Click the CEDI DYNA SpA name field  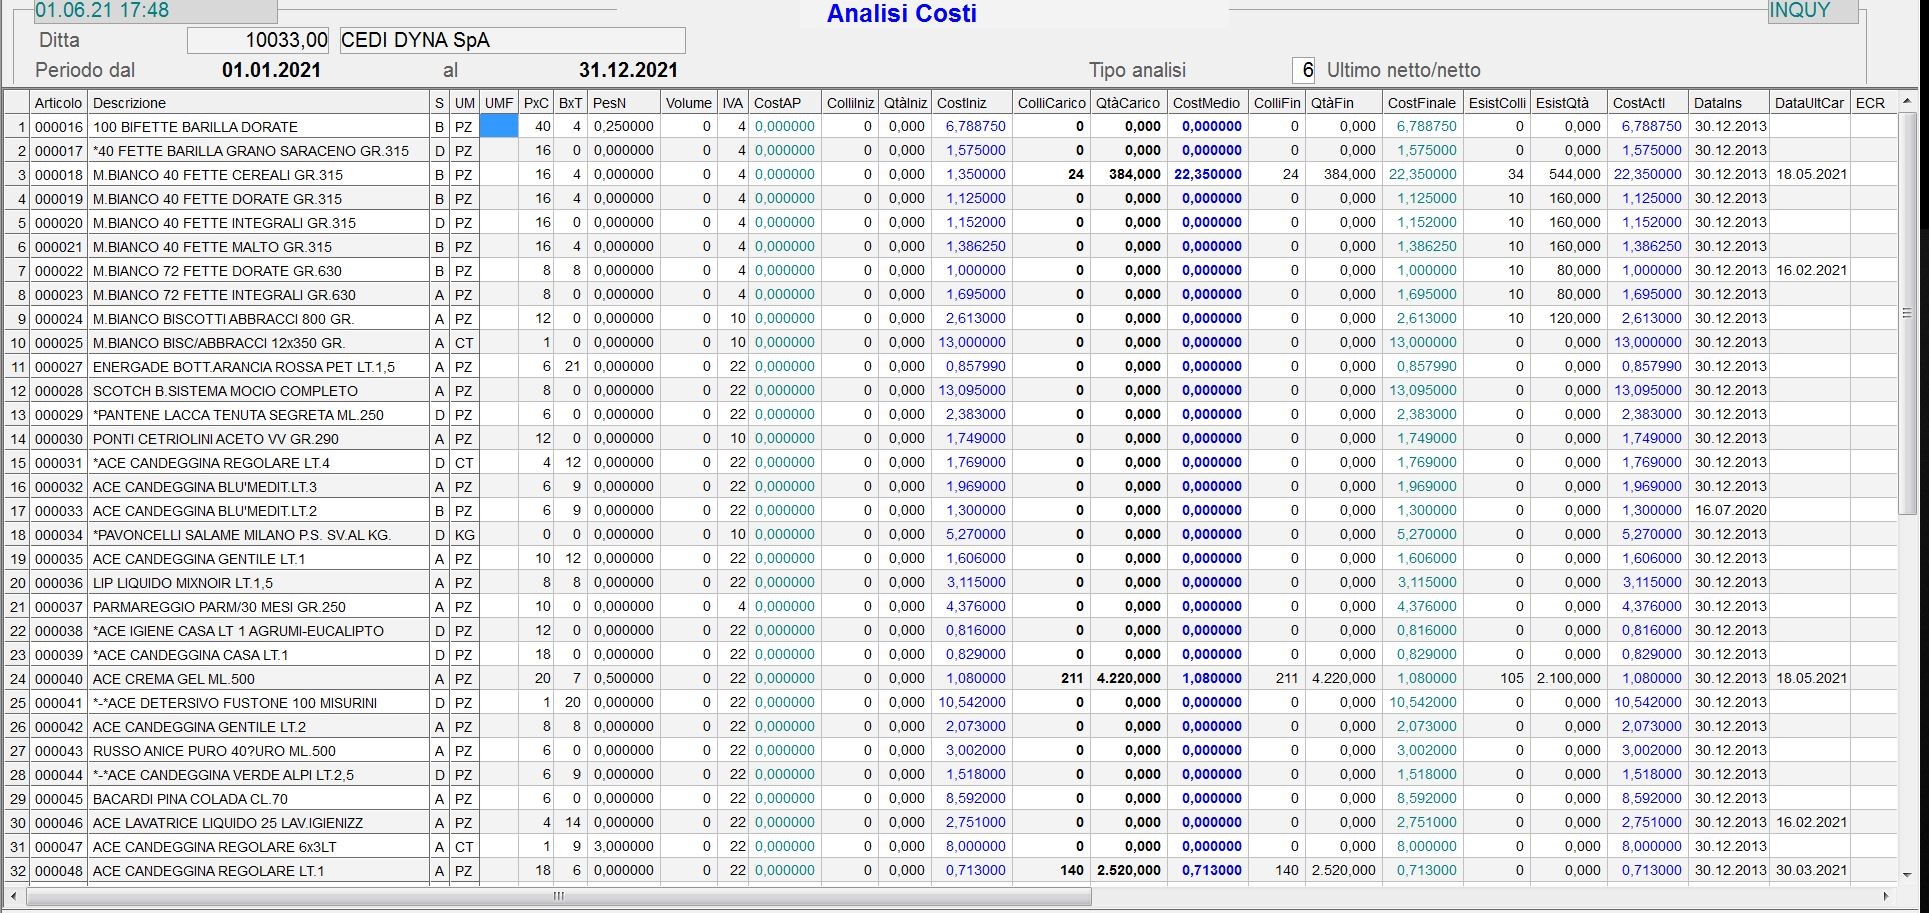pyautogui.click(x=512, y=41)
